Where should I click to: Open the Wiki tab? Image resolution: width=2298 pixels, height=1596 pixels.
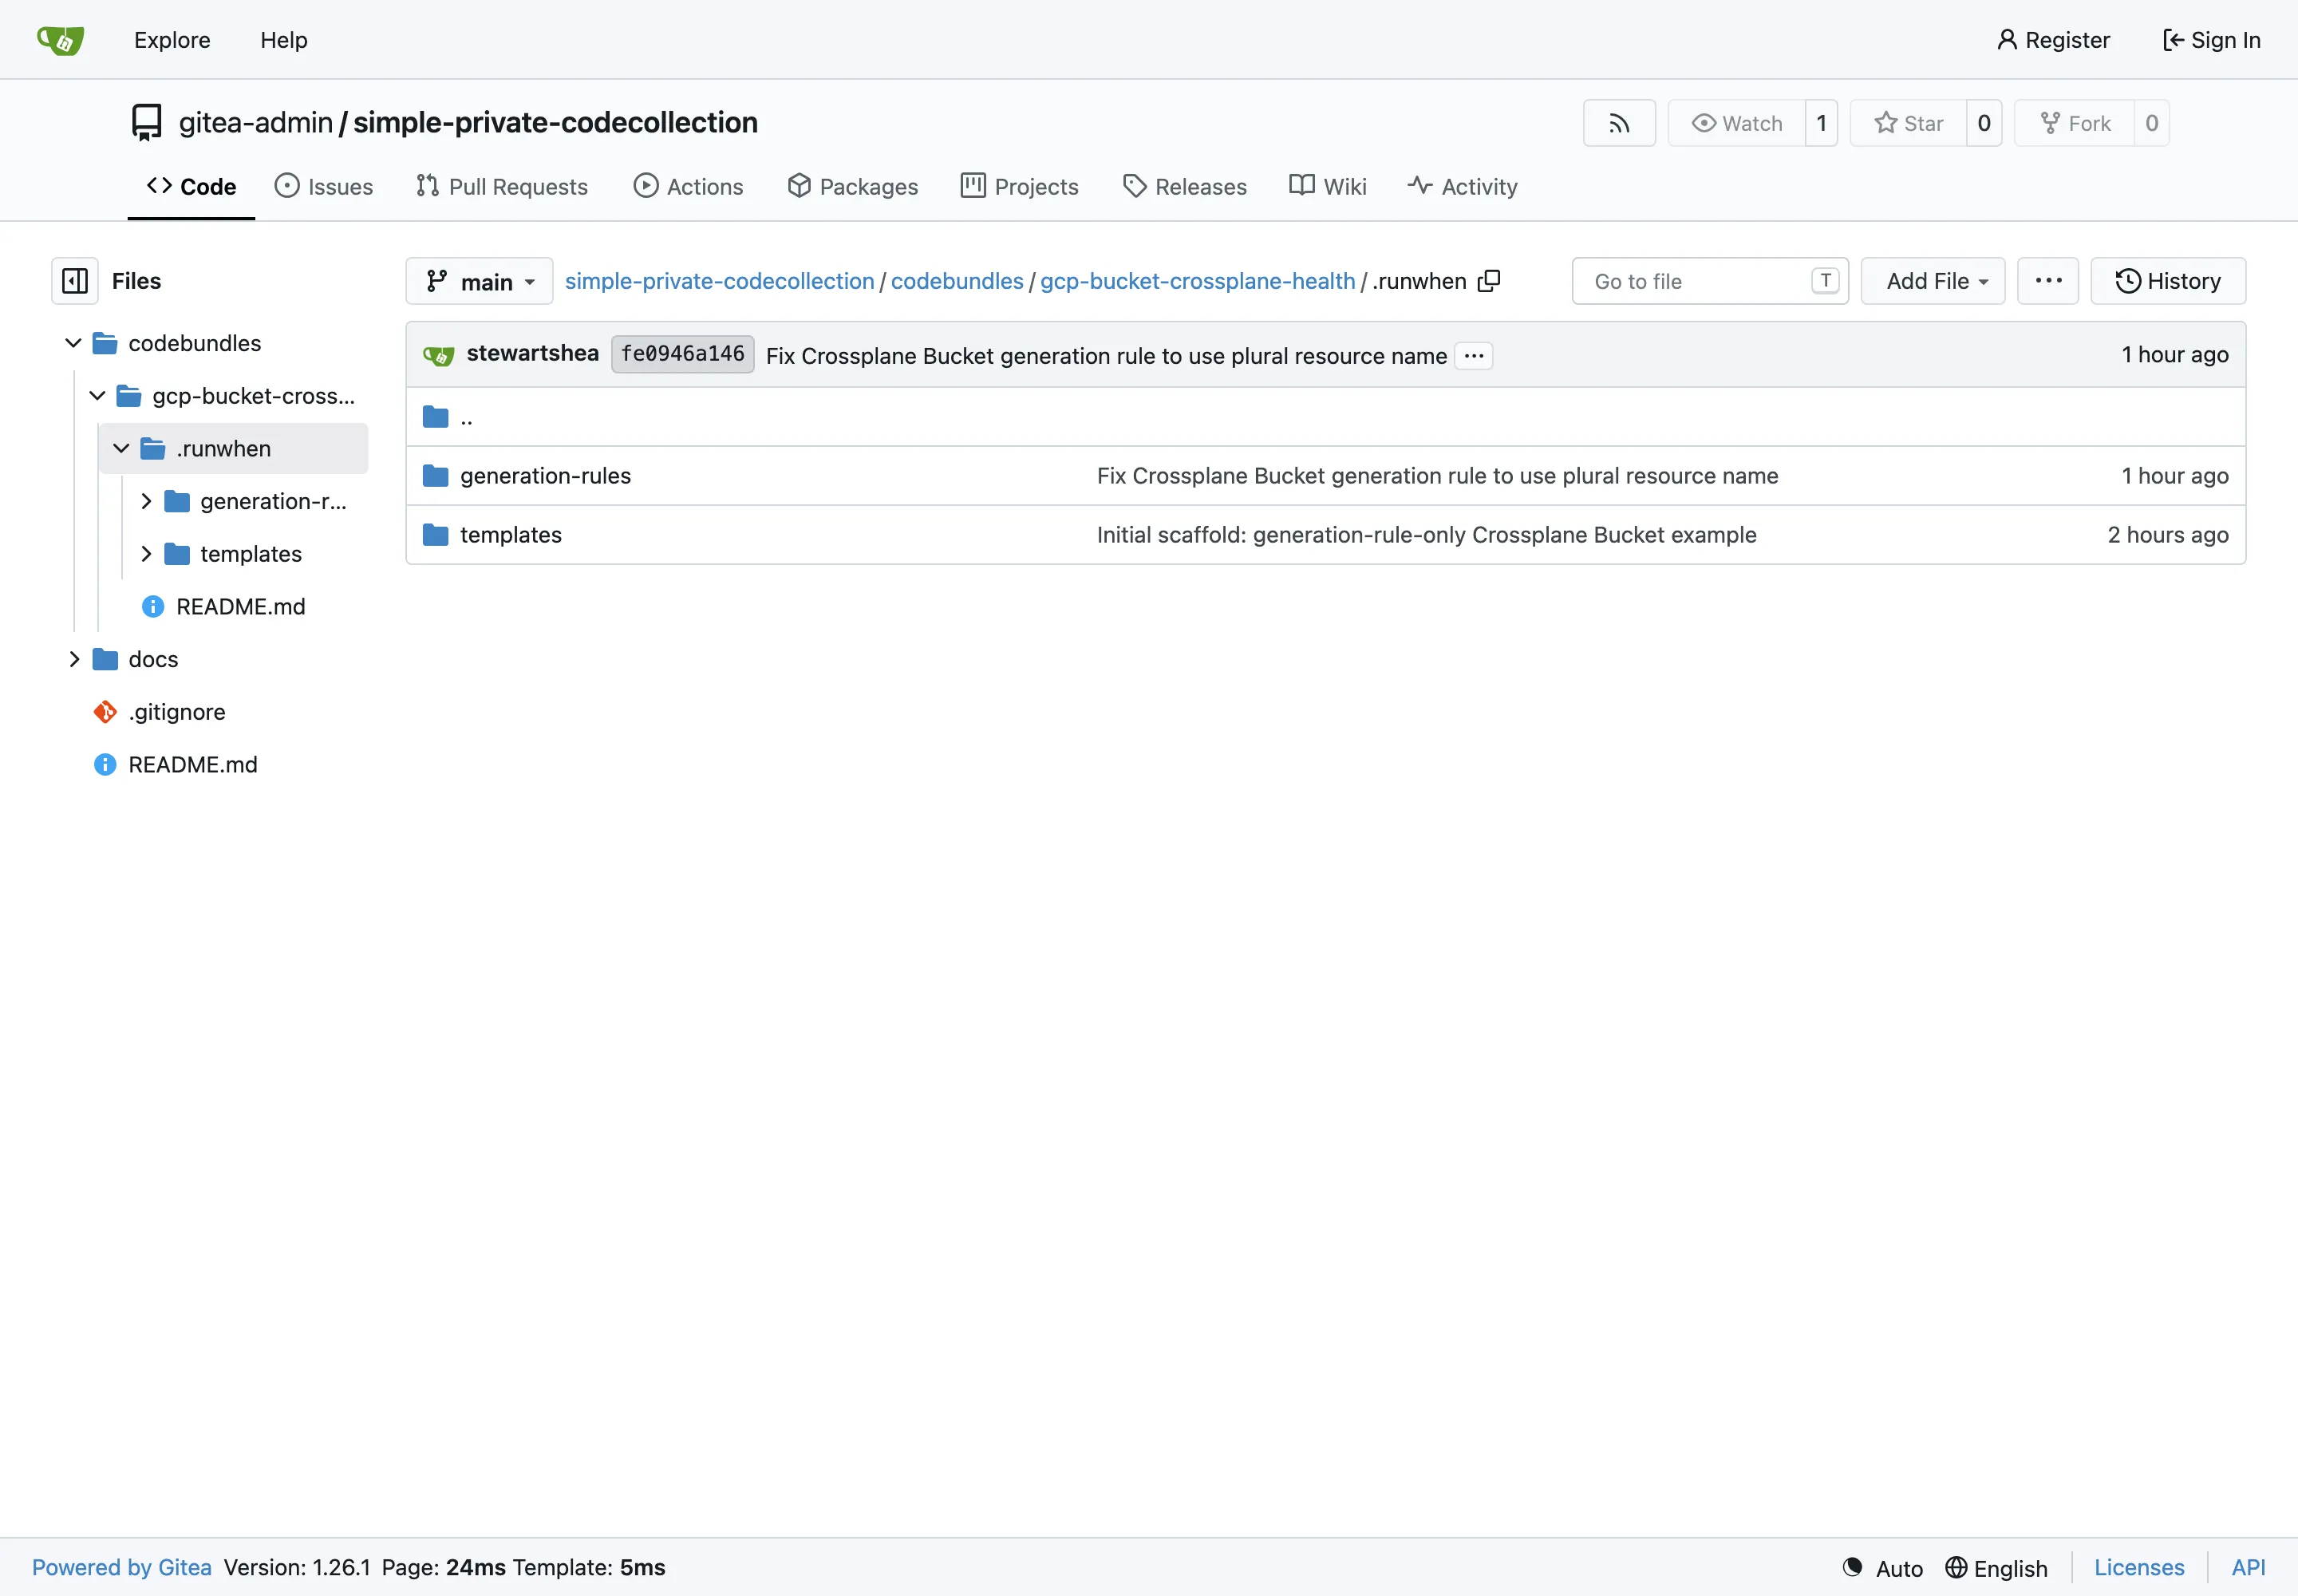point(1328,187)
